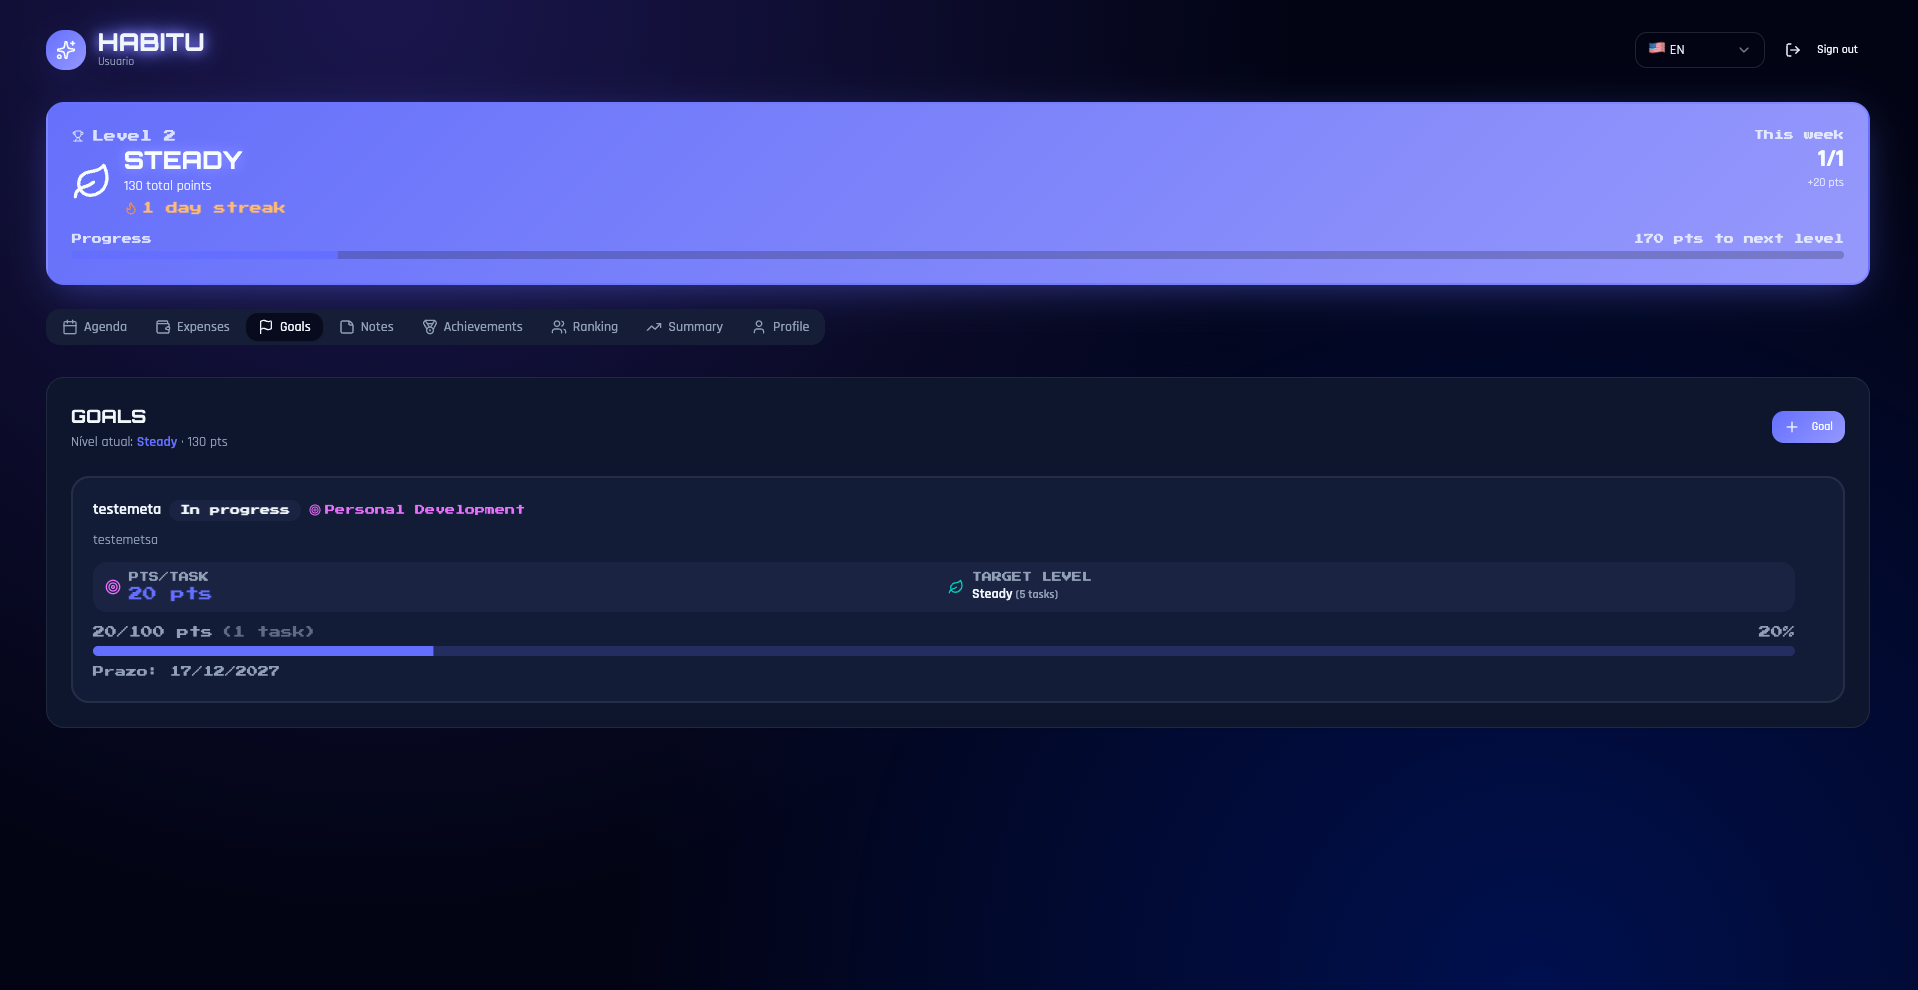Click the testemeta goal progress bar
Viewport: 1918px width, 990px height.
(944, 651)
